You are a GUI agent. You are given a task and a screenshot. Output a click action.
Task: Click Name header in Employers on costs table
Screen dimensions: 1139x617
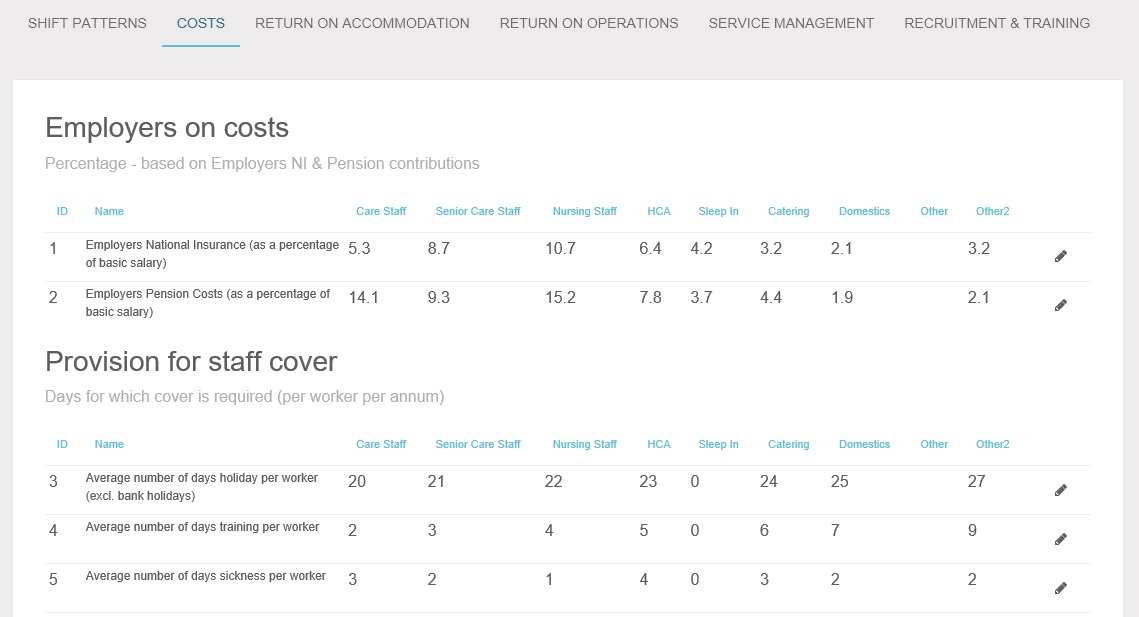pos(109,211)
